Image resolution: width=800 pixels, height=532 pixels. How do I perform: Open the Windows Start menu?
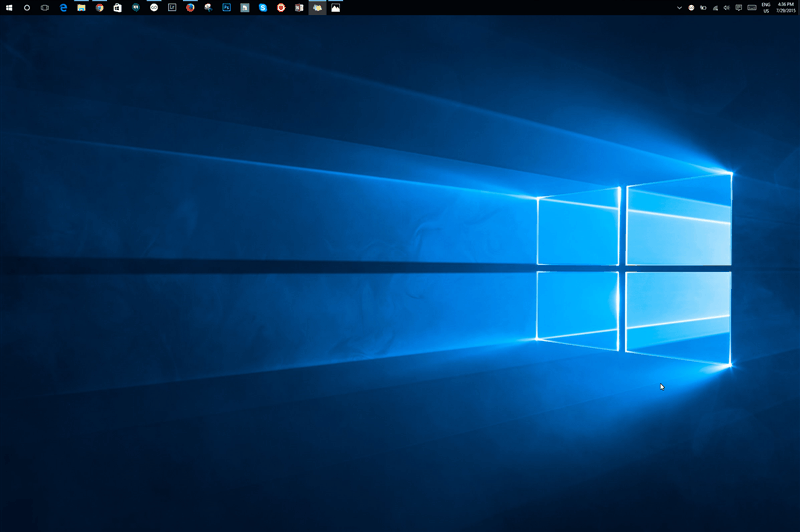coord(9,8)
